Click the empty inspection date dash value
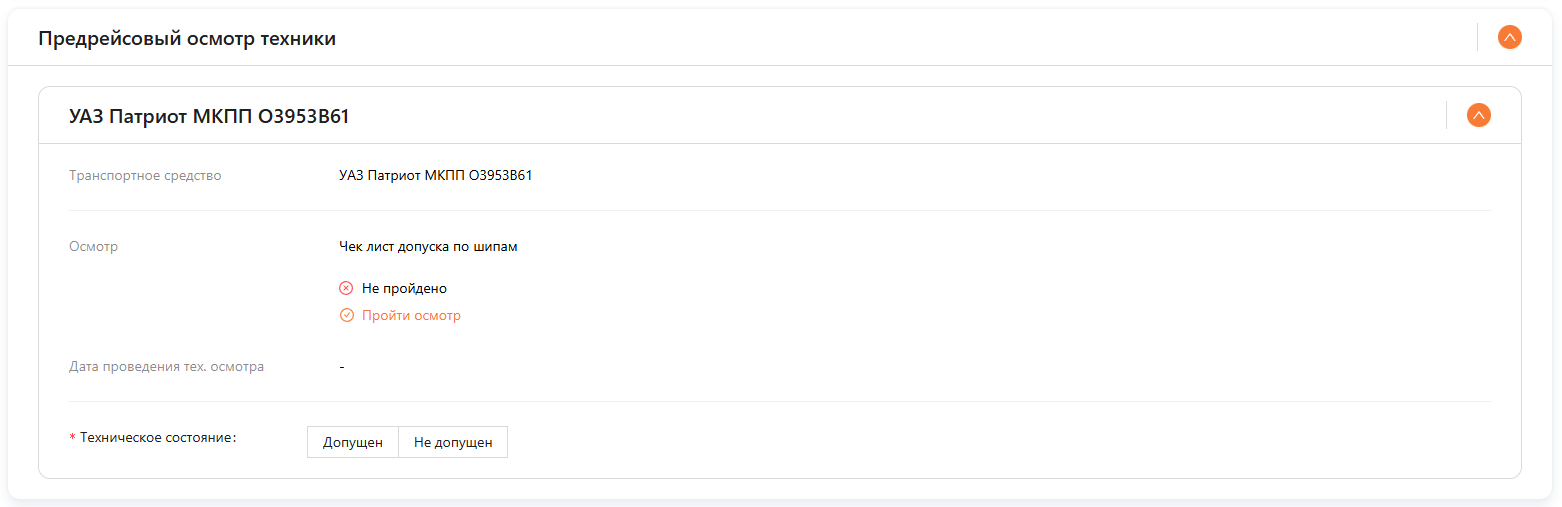 pos(342,366)
